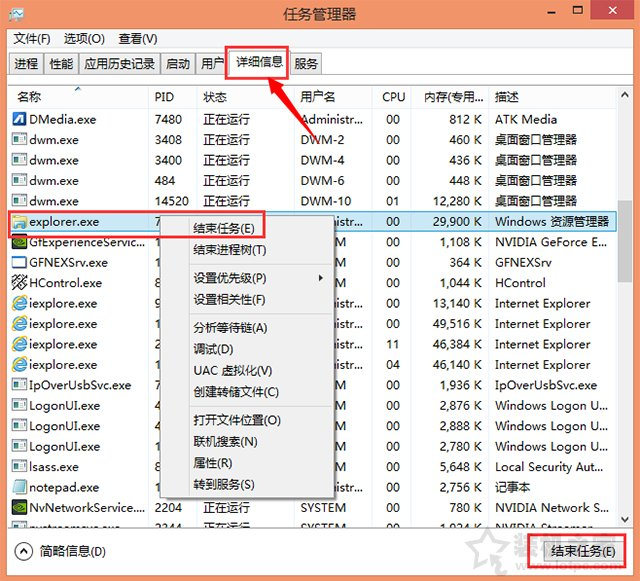
Task: Click the lsass.exe process icon
Action: click(x=19, y=467)
